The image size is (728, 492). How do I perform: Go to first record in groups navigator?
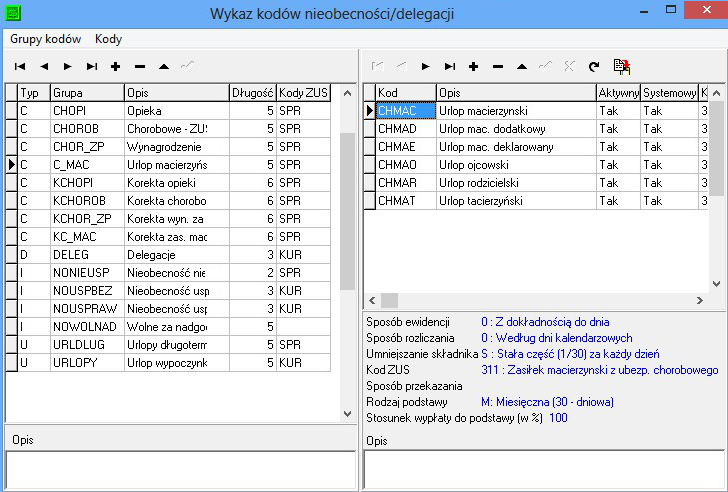pyautogui.click(x=20, y=66)
